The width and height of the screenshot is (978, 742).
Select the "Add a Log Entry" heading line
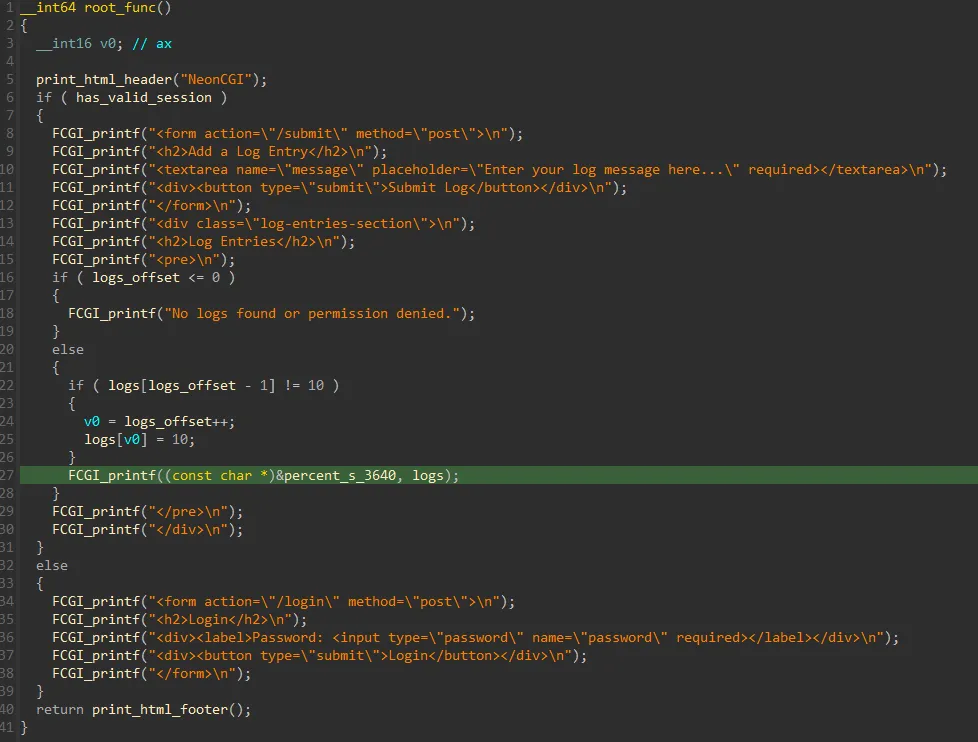[x=220, y=152]
